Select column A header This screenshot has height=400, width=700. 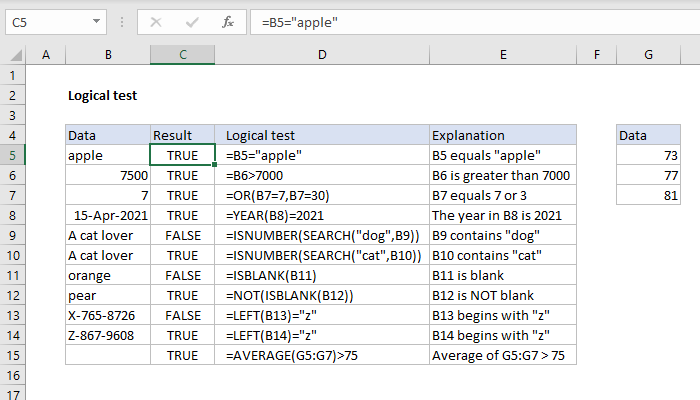pyautogui.click(x=46, y=56)
